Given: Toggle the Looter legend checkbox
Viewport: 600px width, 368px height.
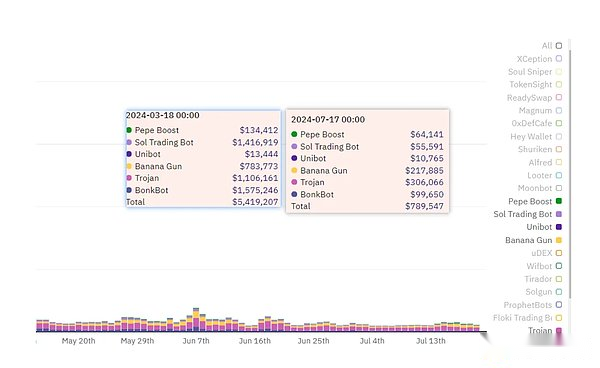Looking at the screenshot, I should 559,175.
